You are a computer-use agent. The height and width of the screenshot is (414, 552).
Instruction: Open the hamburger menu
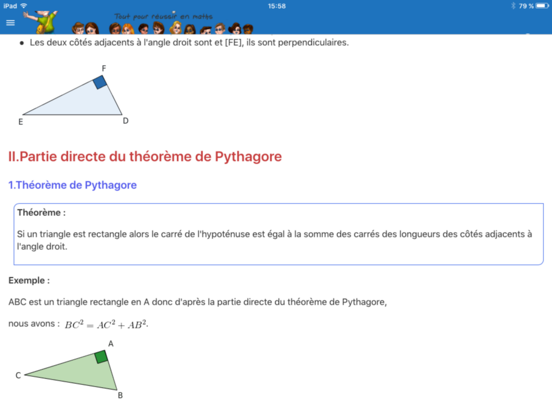click(11, 23)
